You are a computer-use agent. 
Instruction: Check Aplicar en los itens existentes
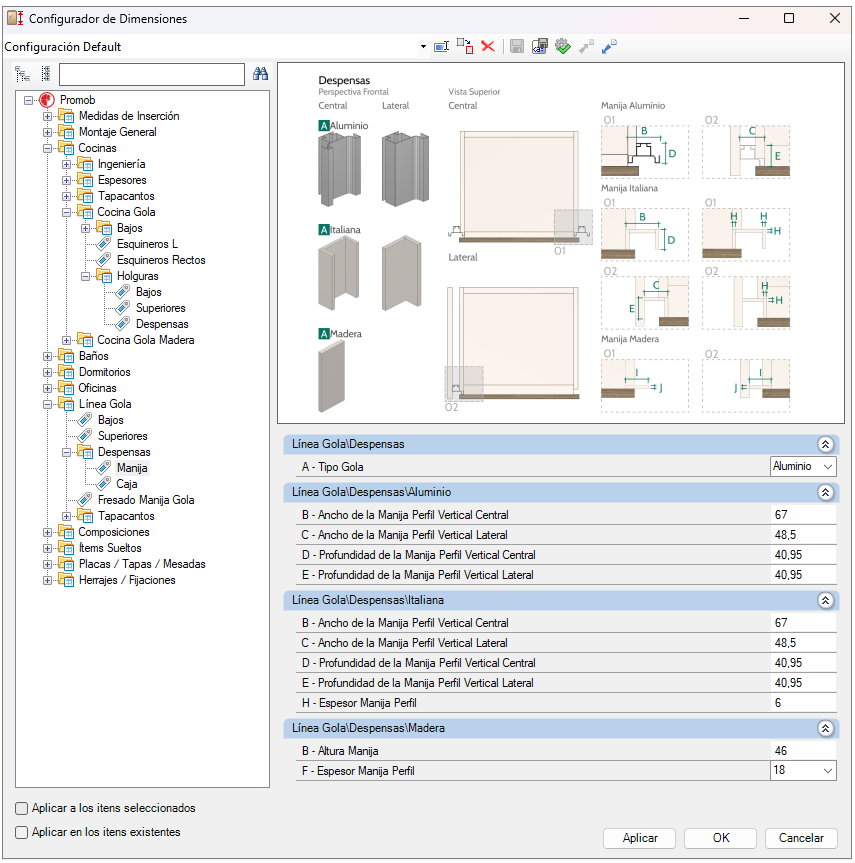click(x=22, y=832)
